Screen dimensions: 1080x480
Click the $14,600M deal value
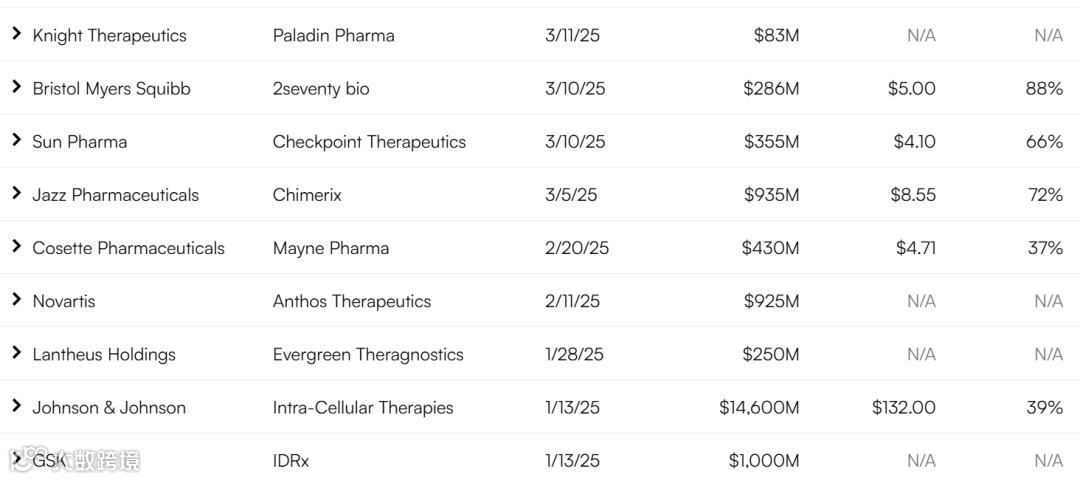point(759,407)
